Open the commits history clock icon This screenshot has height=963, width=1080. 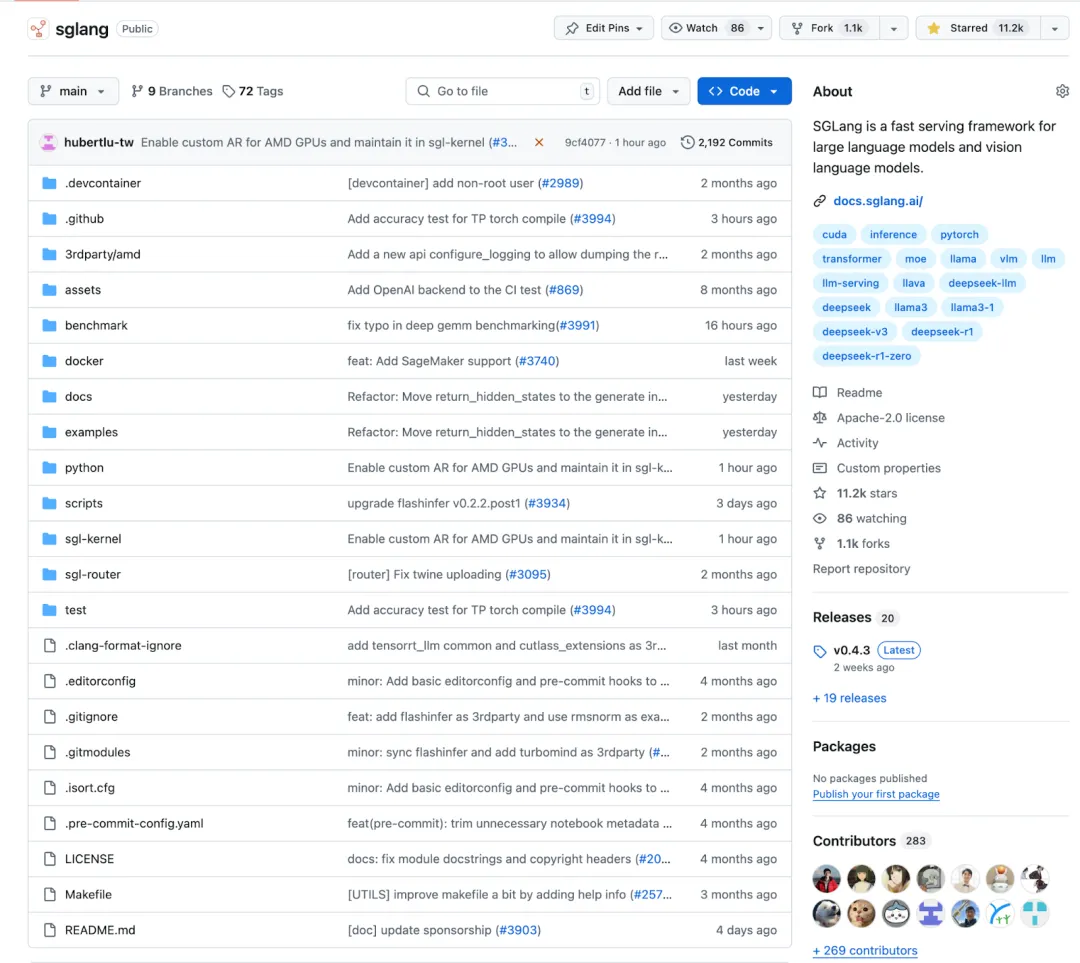[x=687, y=142]
